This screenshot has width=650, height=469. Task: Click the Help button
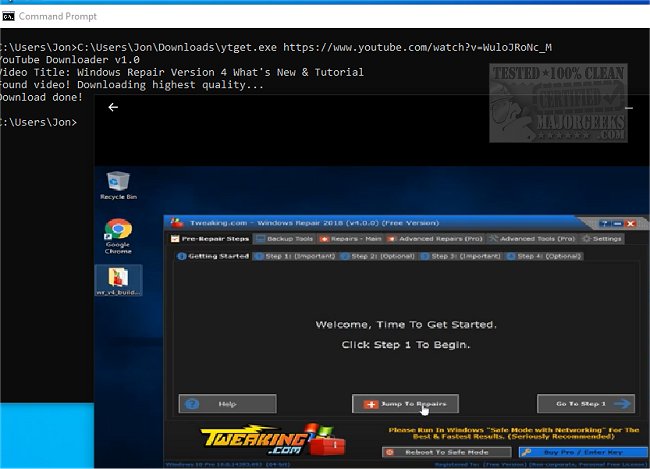click(228, 403)
